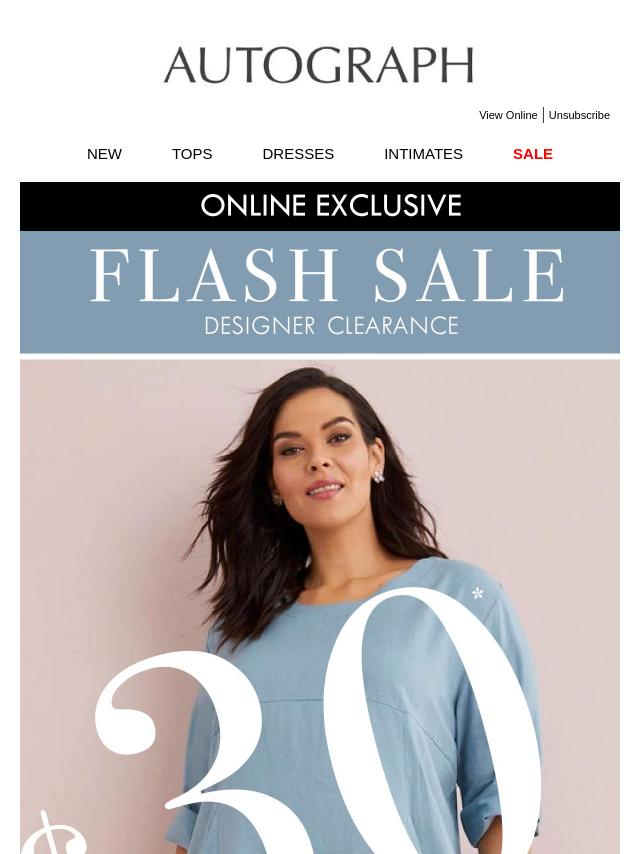
Task: Click the black ONLINE EXCLUSIVE banner
Action: click(320, 206)
